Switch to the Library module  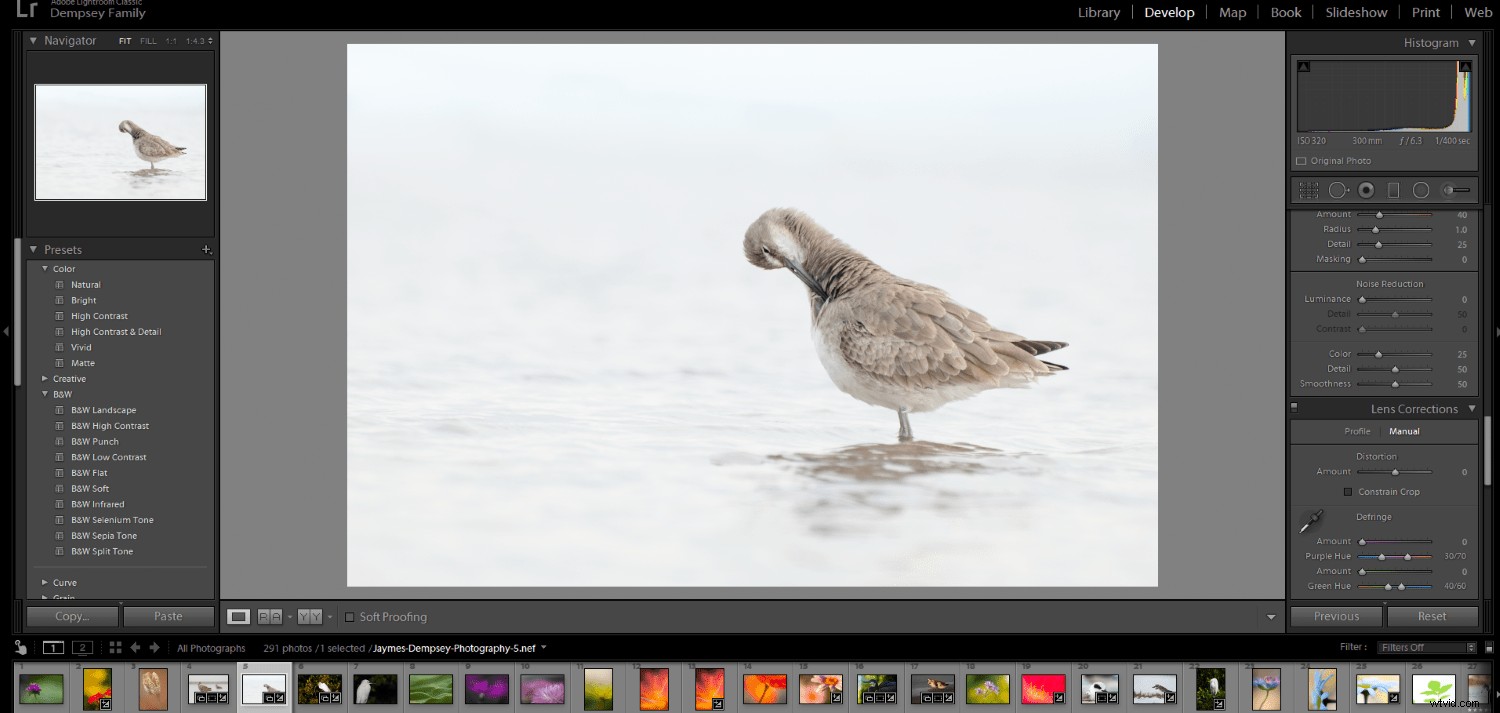point(1099,12)
